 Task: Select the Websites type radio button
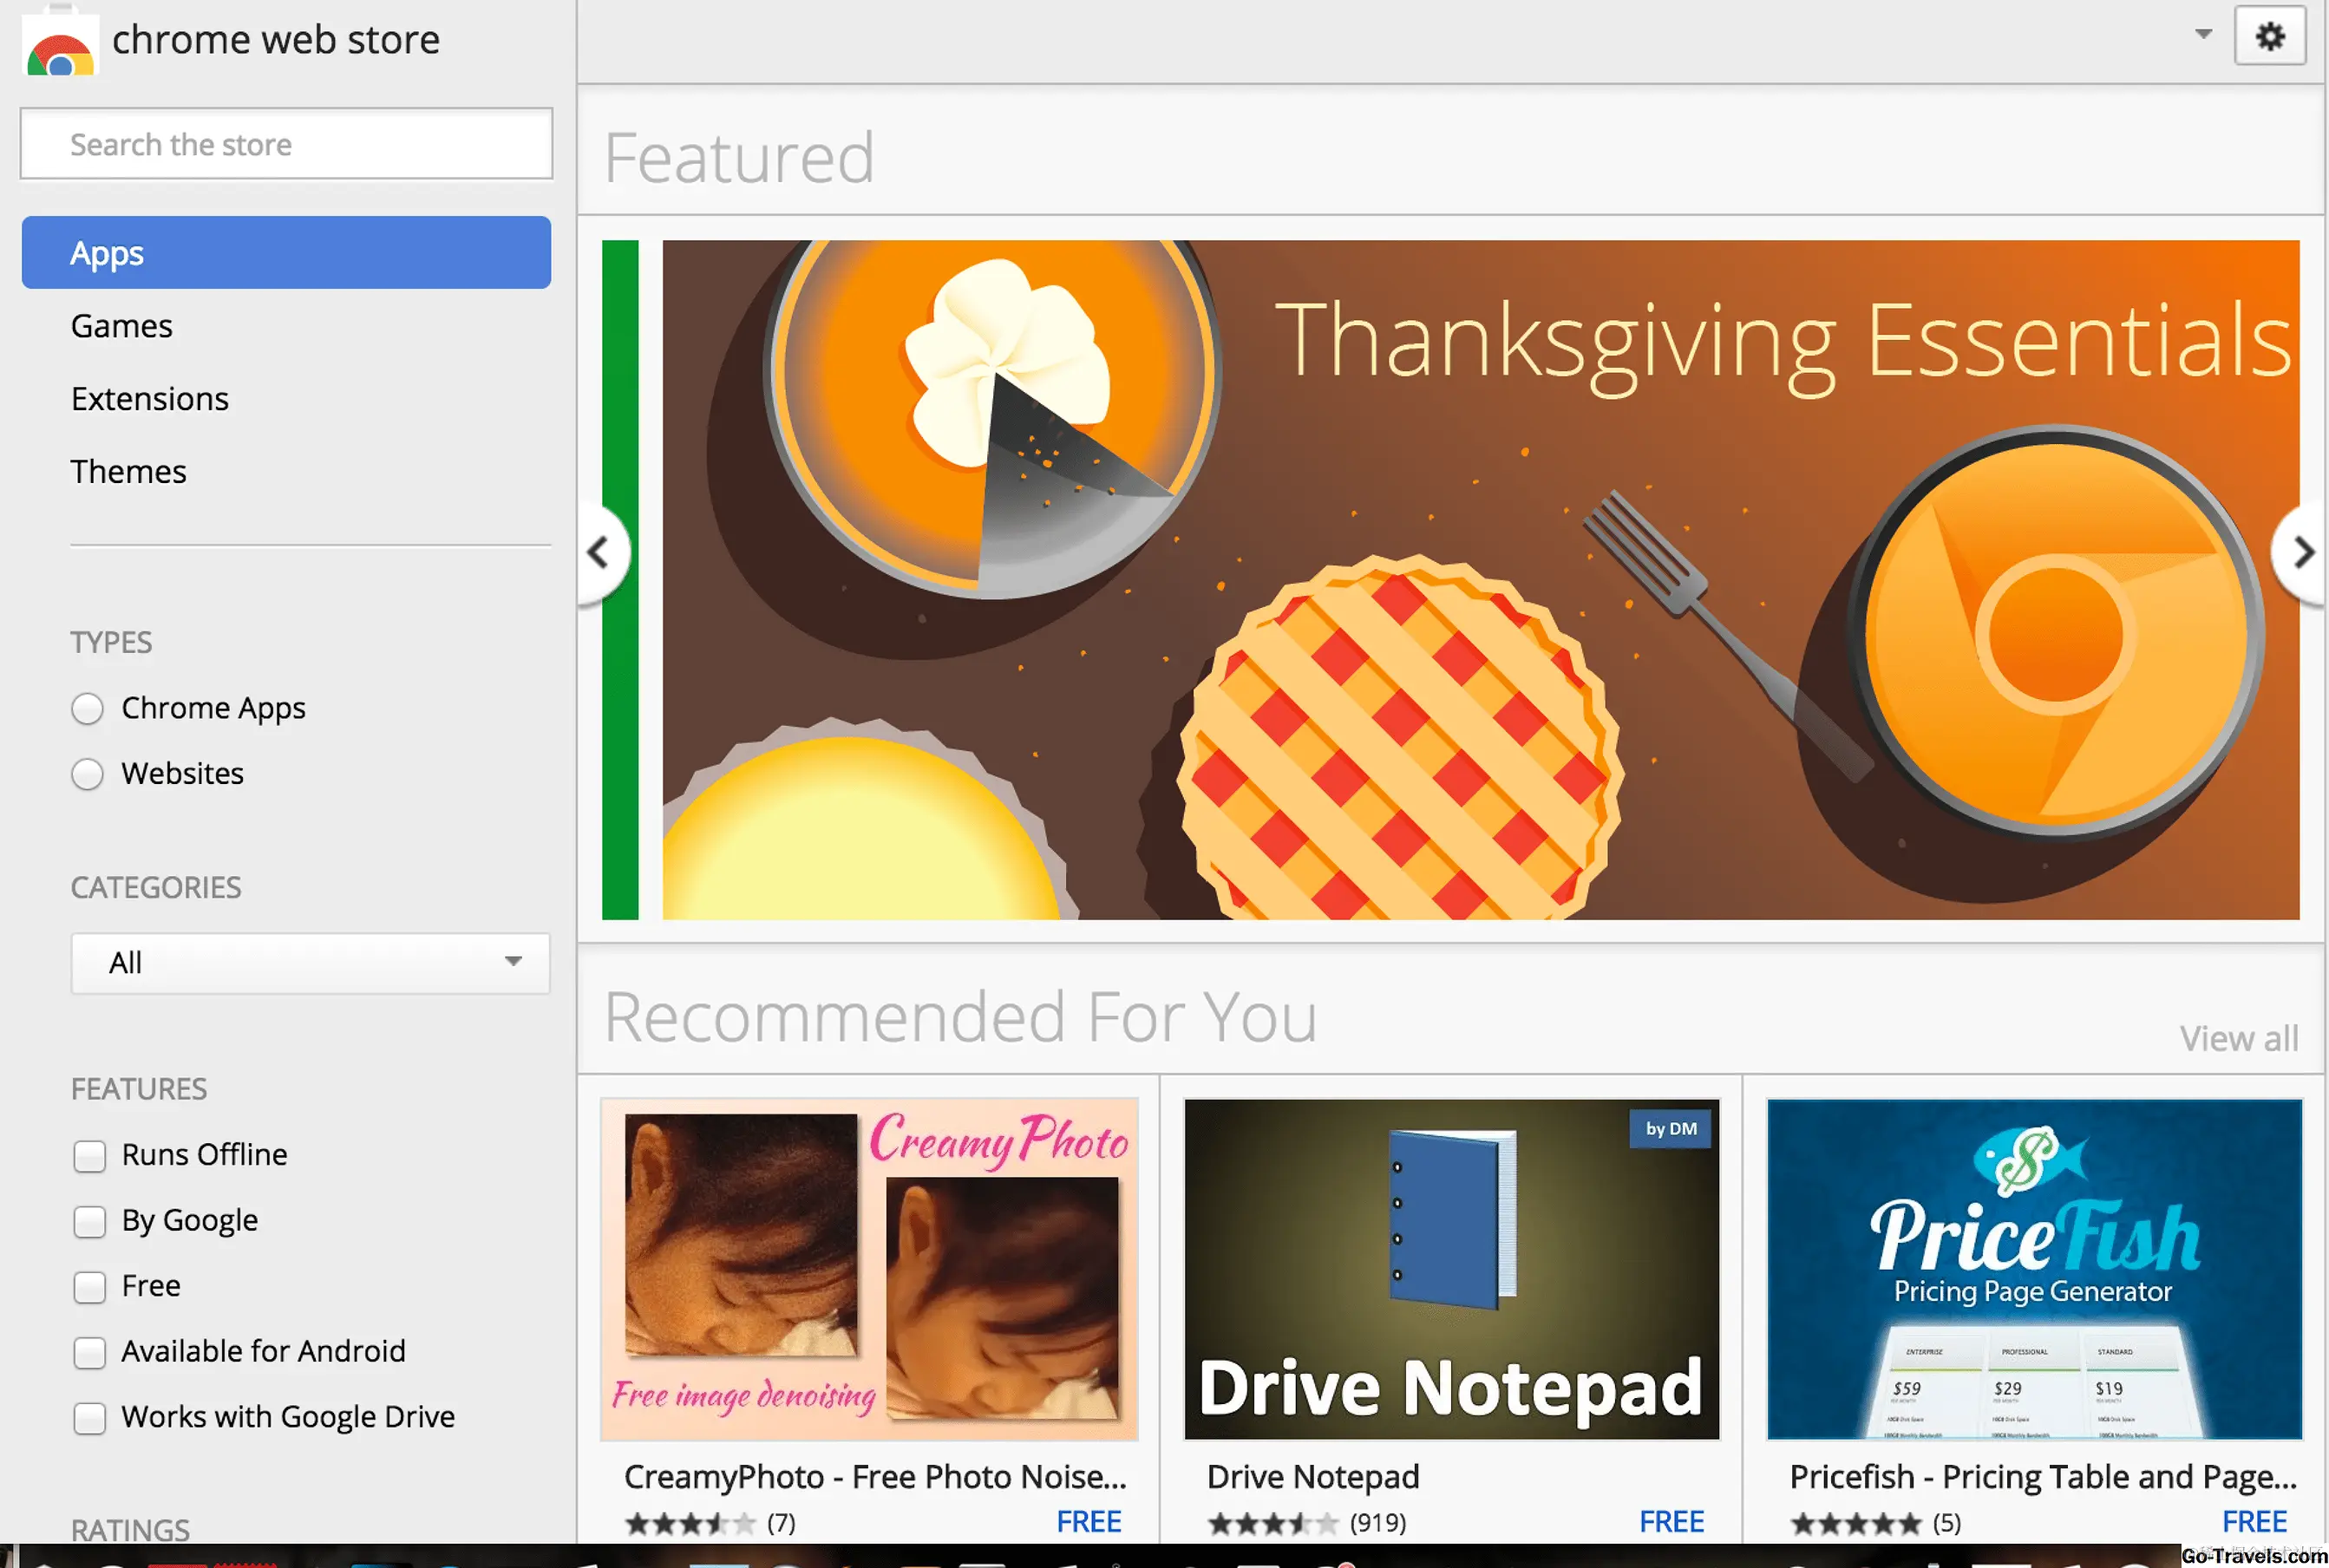tap(88, 774)
